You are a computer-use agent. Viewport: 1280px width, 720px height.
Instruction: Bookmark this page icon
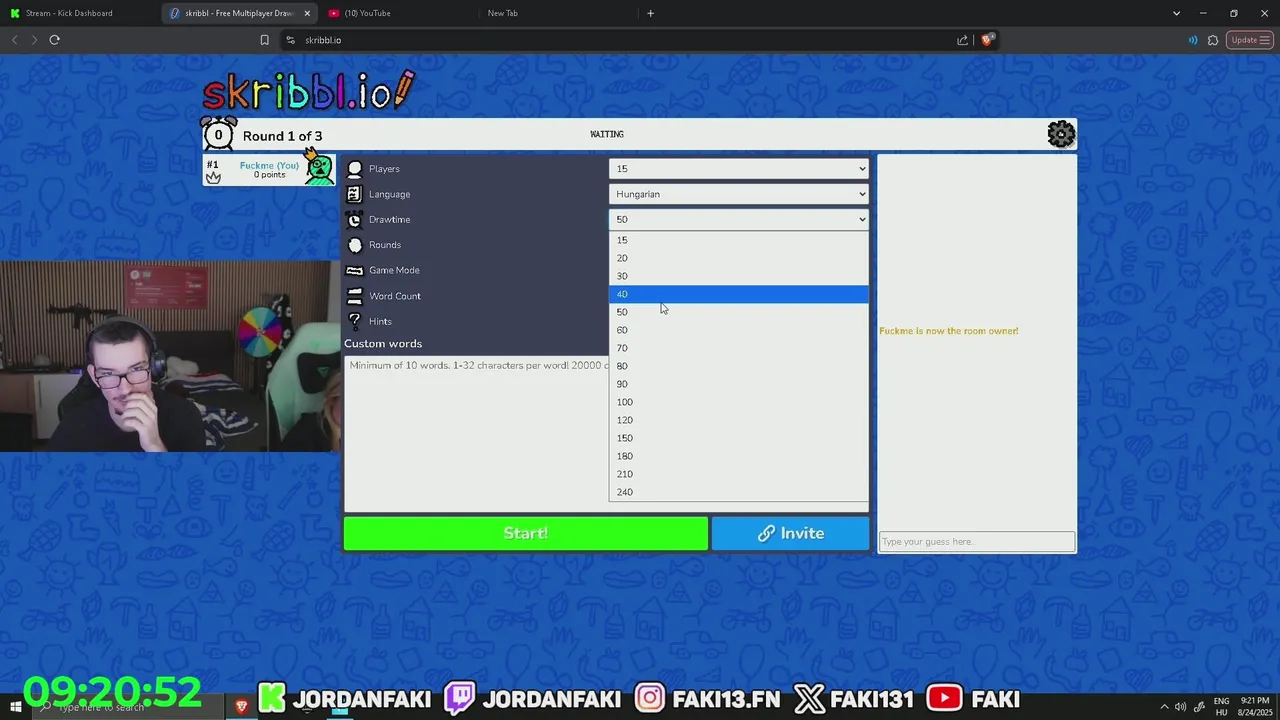264,40
